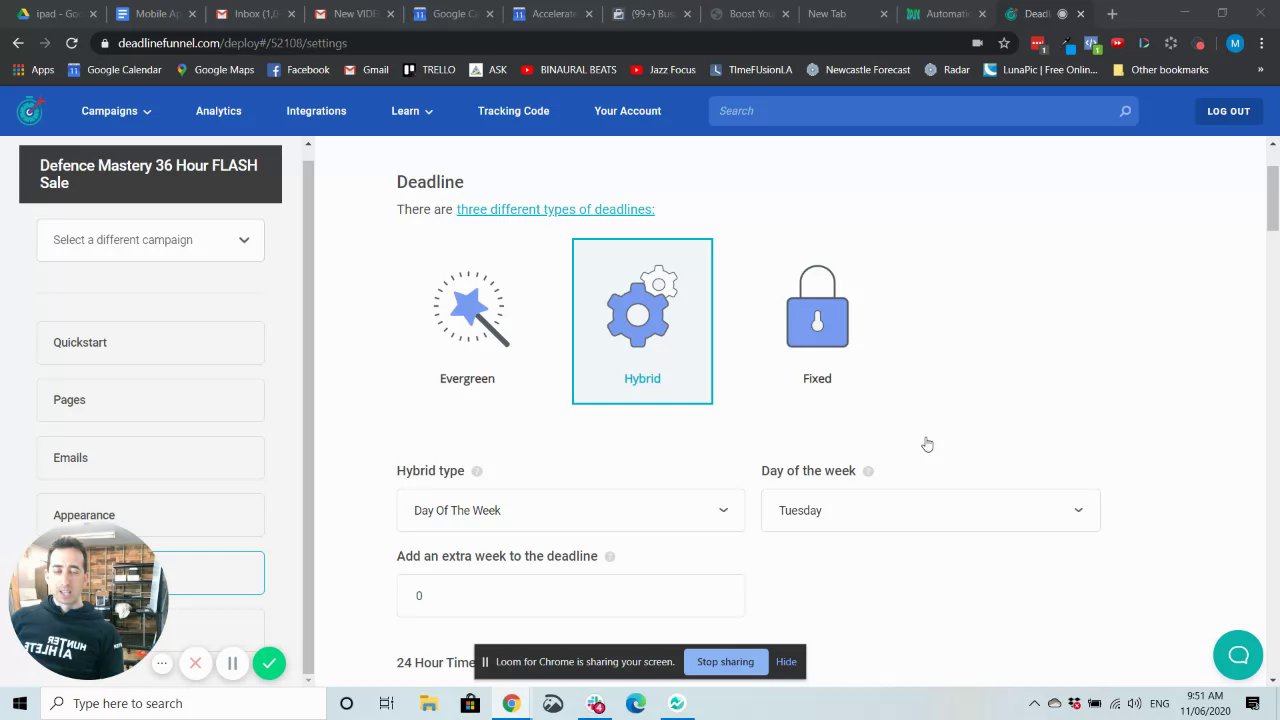Show help for Add an extra week

tap(610, 557)
